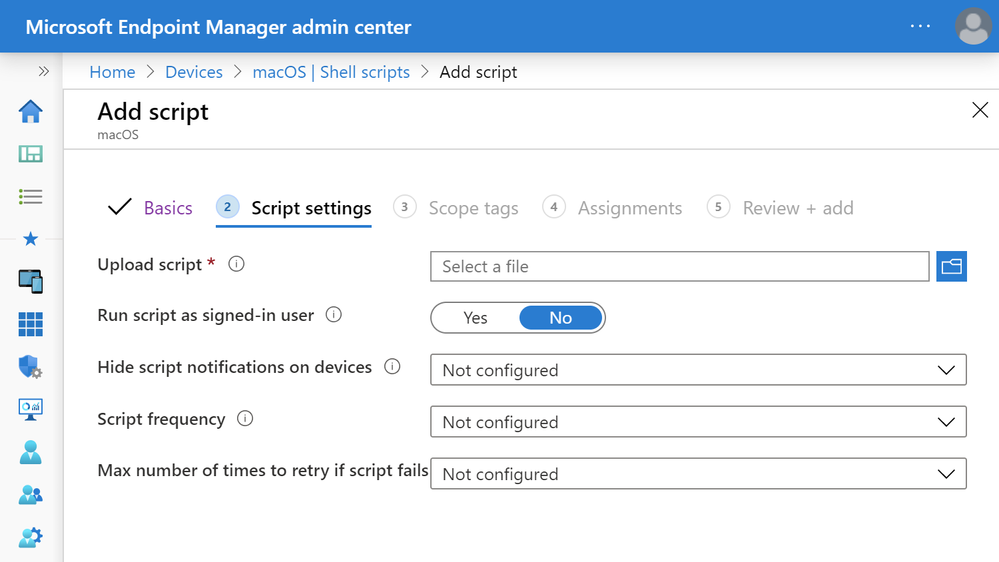Go to the Scope tags step
The width and height of the screenshot is (999, 562).
(456, 208)
